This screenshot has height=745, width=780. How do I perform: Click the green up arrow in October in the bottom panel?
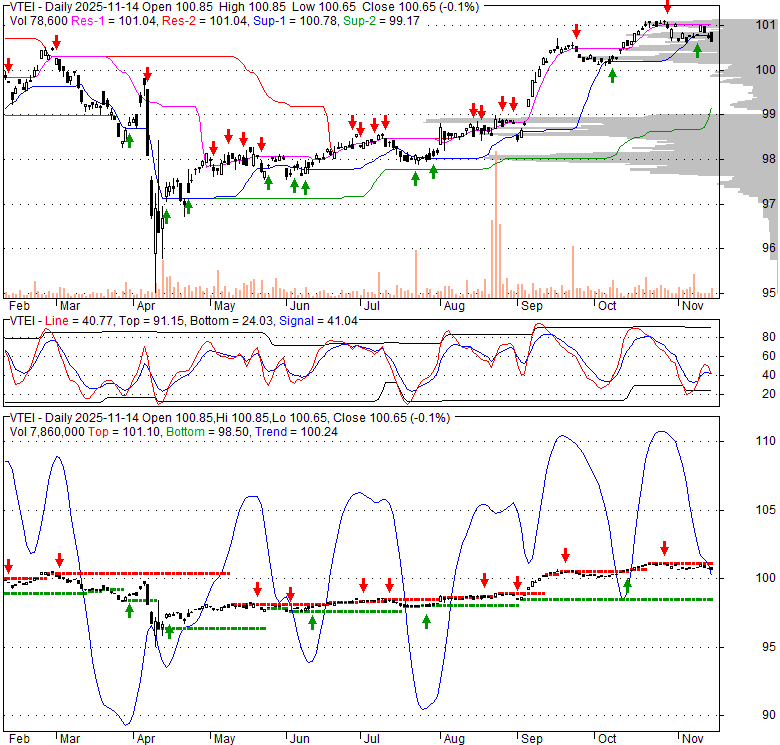click(x=628, y=585)
